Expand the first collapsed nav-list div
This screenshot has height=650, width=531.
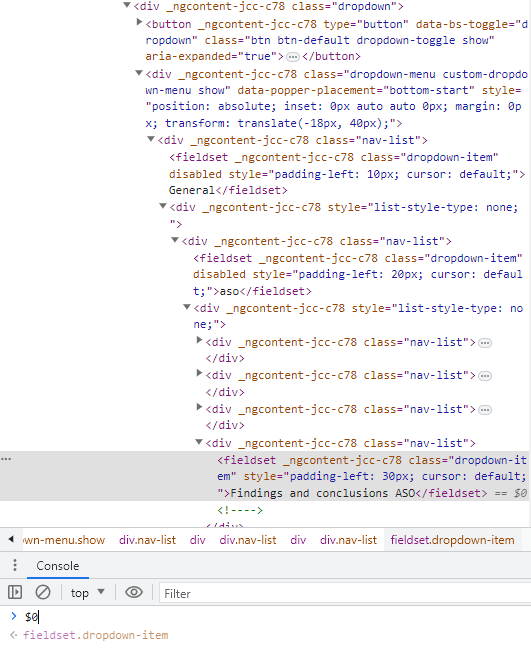tap(199, 340)
